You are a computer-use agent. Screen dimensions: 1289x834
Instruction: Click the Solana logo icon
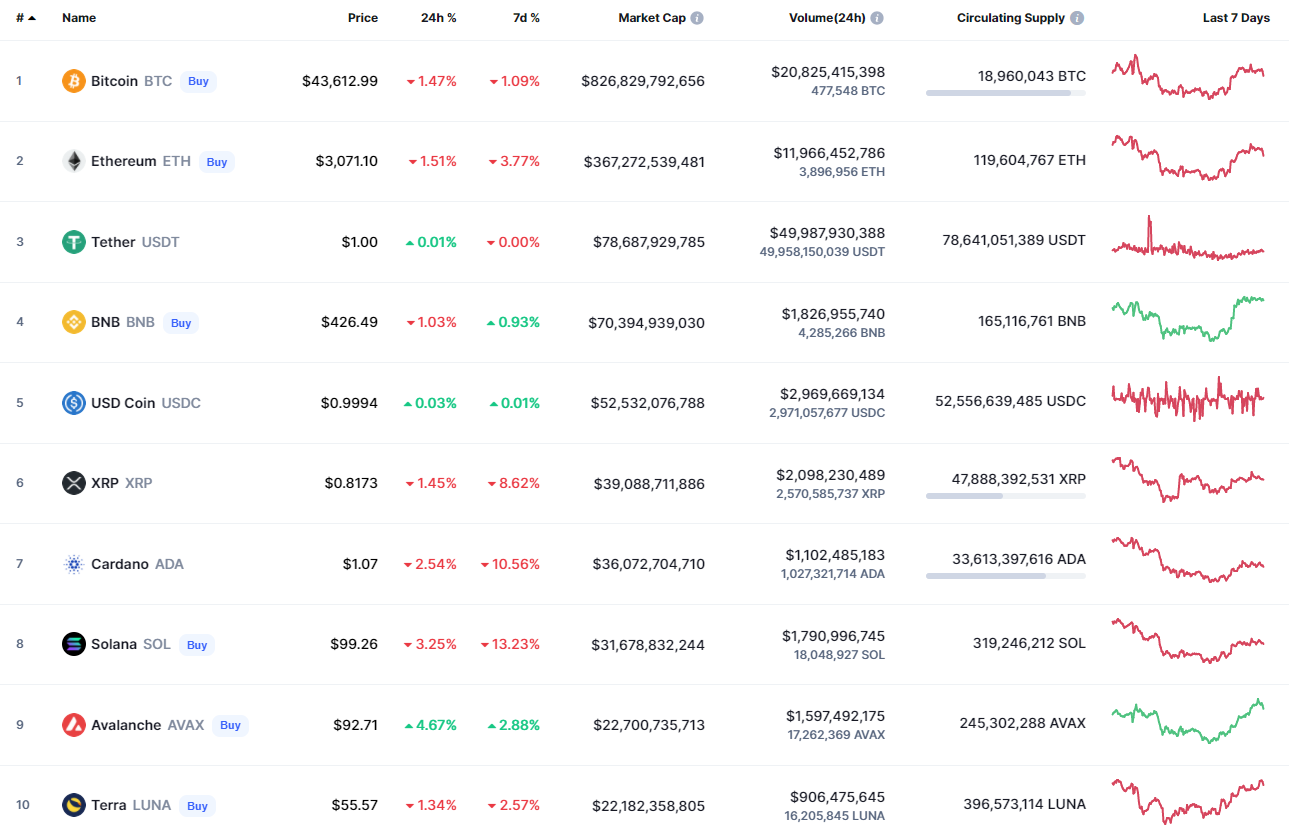tap(74, 644)
